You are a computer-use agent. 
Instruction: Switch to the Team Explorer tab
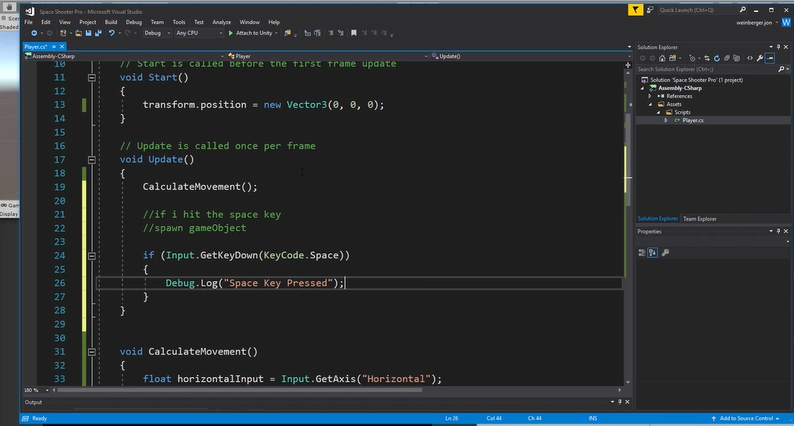[x=700, y=219]
